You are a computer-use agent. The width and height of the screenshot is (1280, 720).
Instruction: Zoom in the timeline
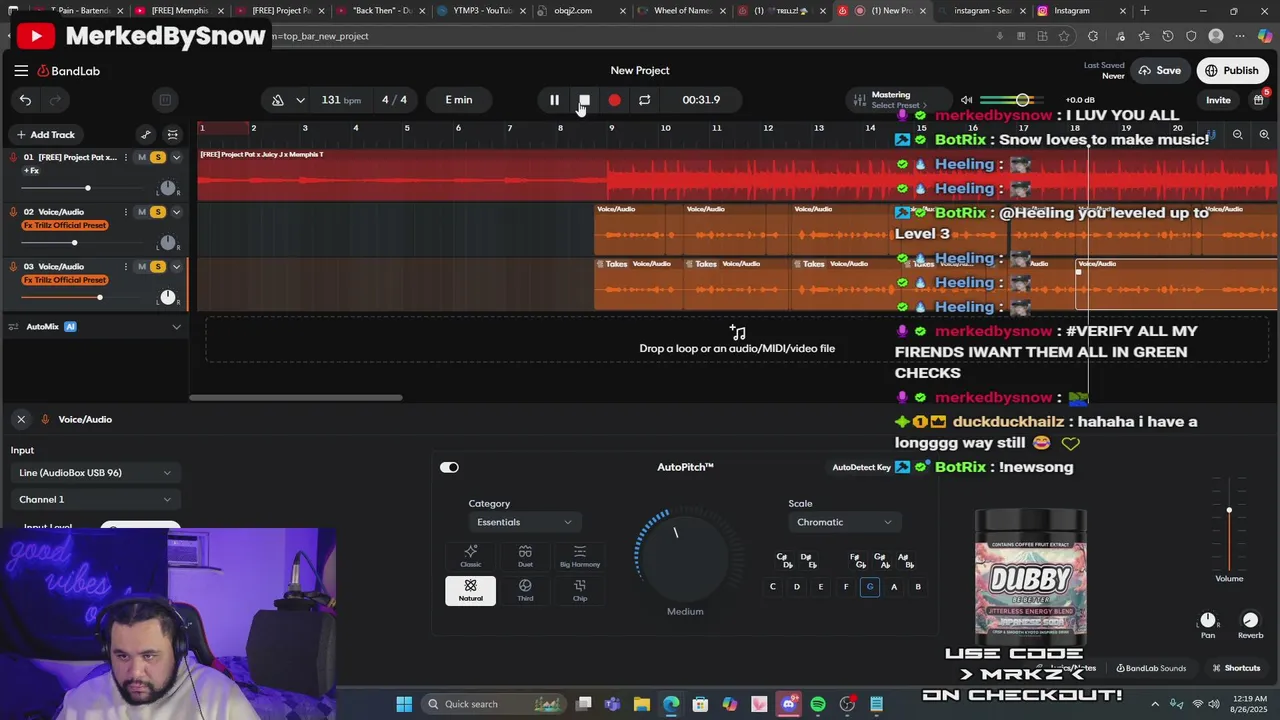pyautogui.click(x=1264, y=134)
